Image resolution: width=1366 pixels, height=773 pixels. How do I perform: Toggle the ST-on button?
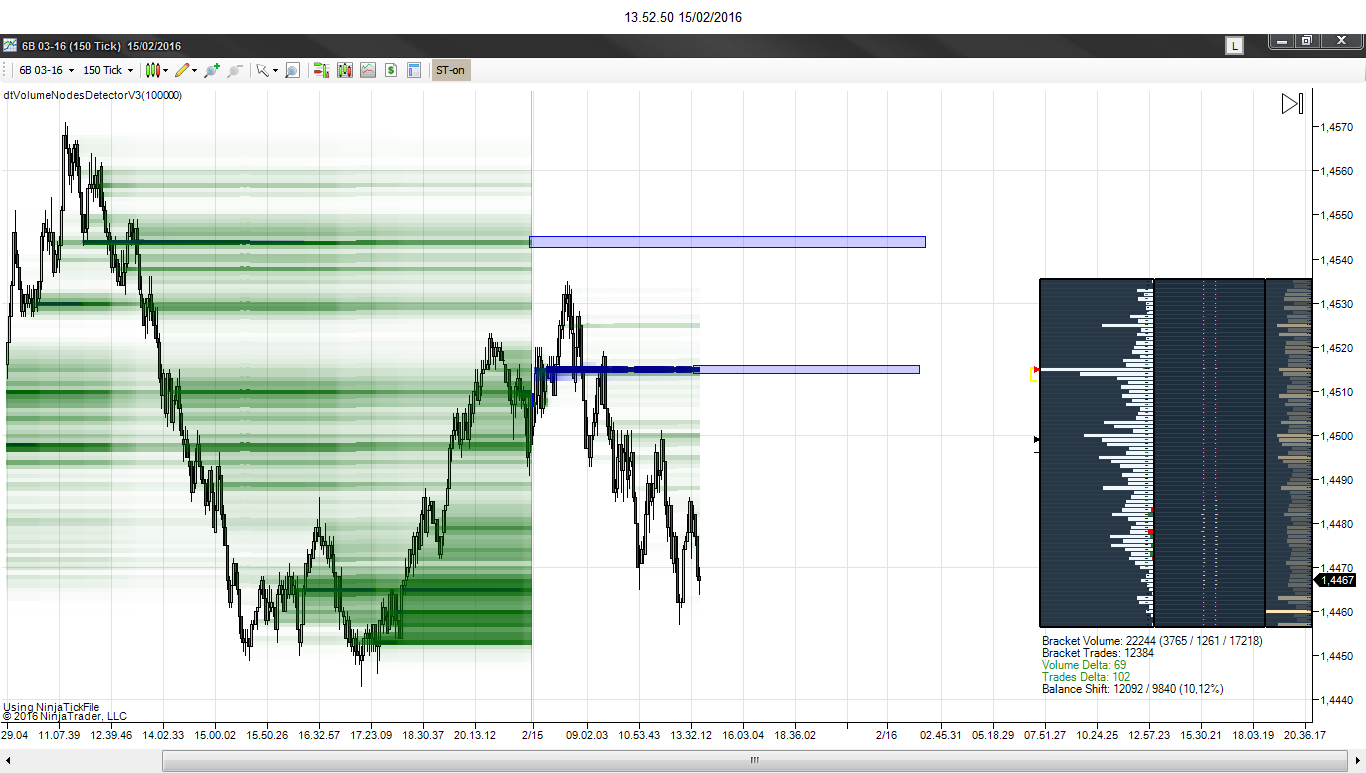pyautogui.click(x=450, y=70)
